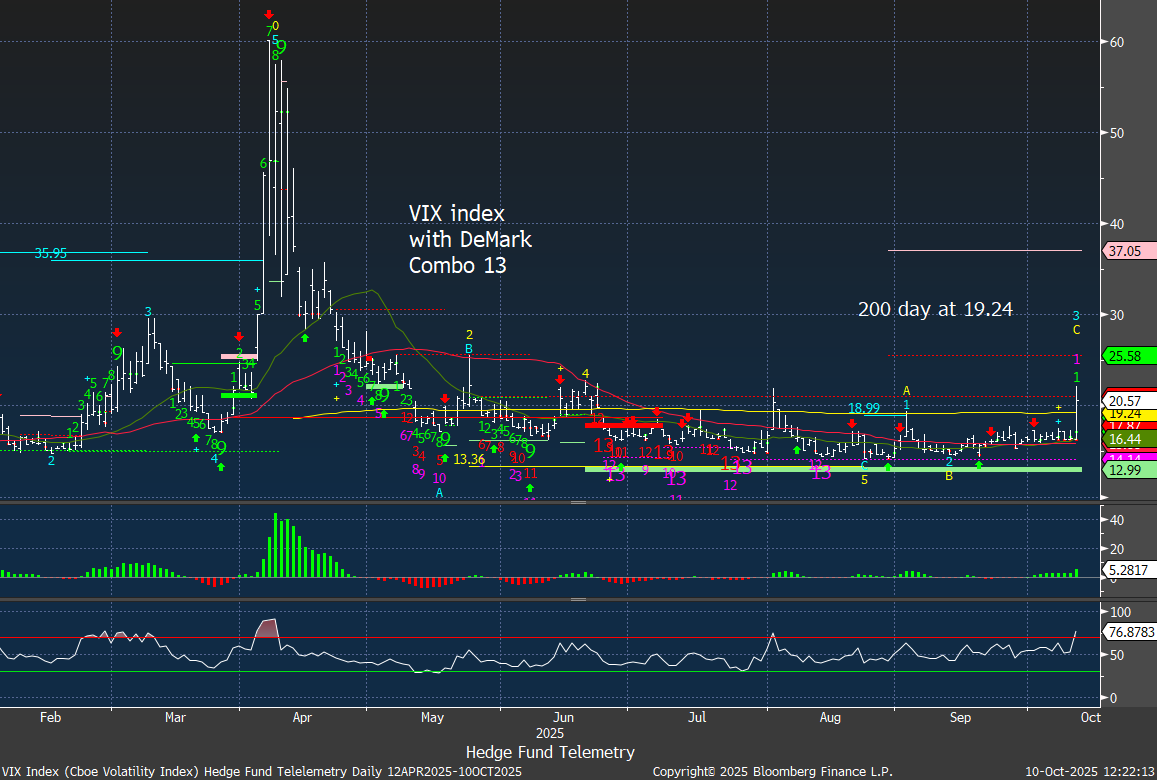Select the "VIX index with DeMark Combo 13" annotation
The image size is (1157, 780).
coord(470,240)
